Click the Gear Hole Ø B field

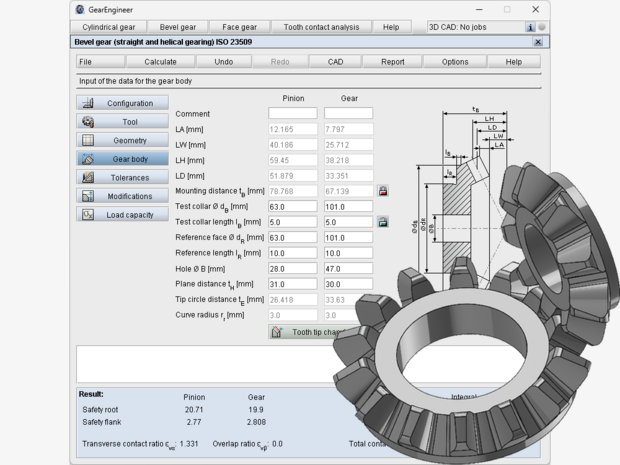(x=348, y=269)
